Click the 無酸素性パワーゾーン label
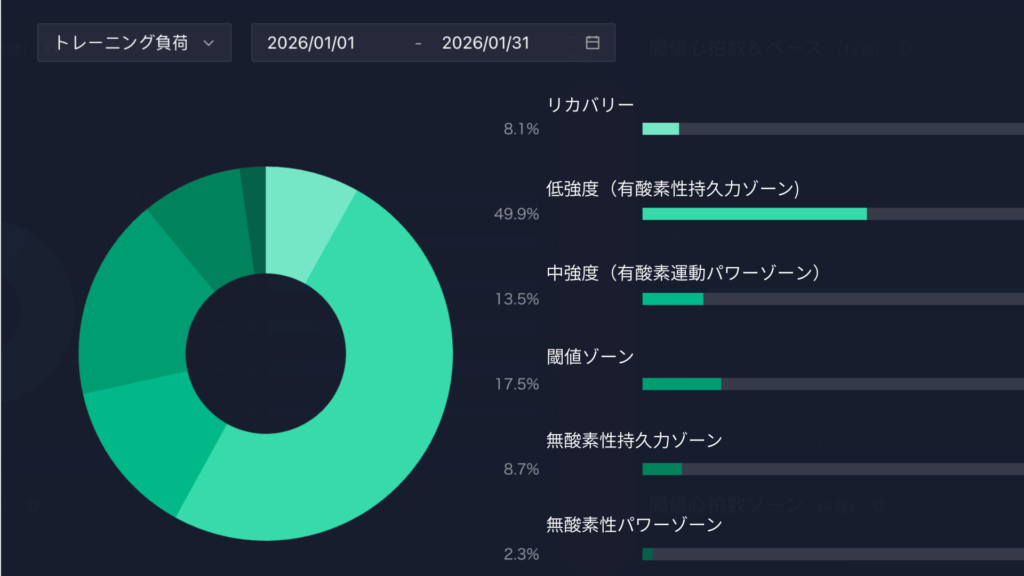 634,524
